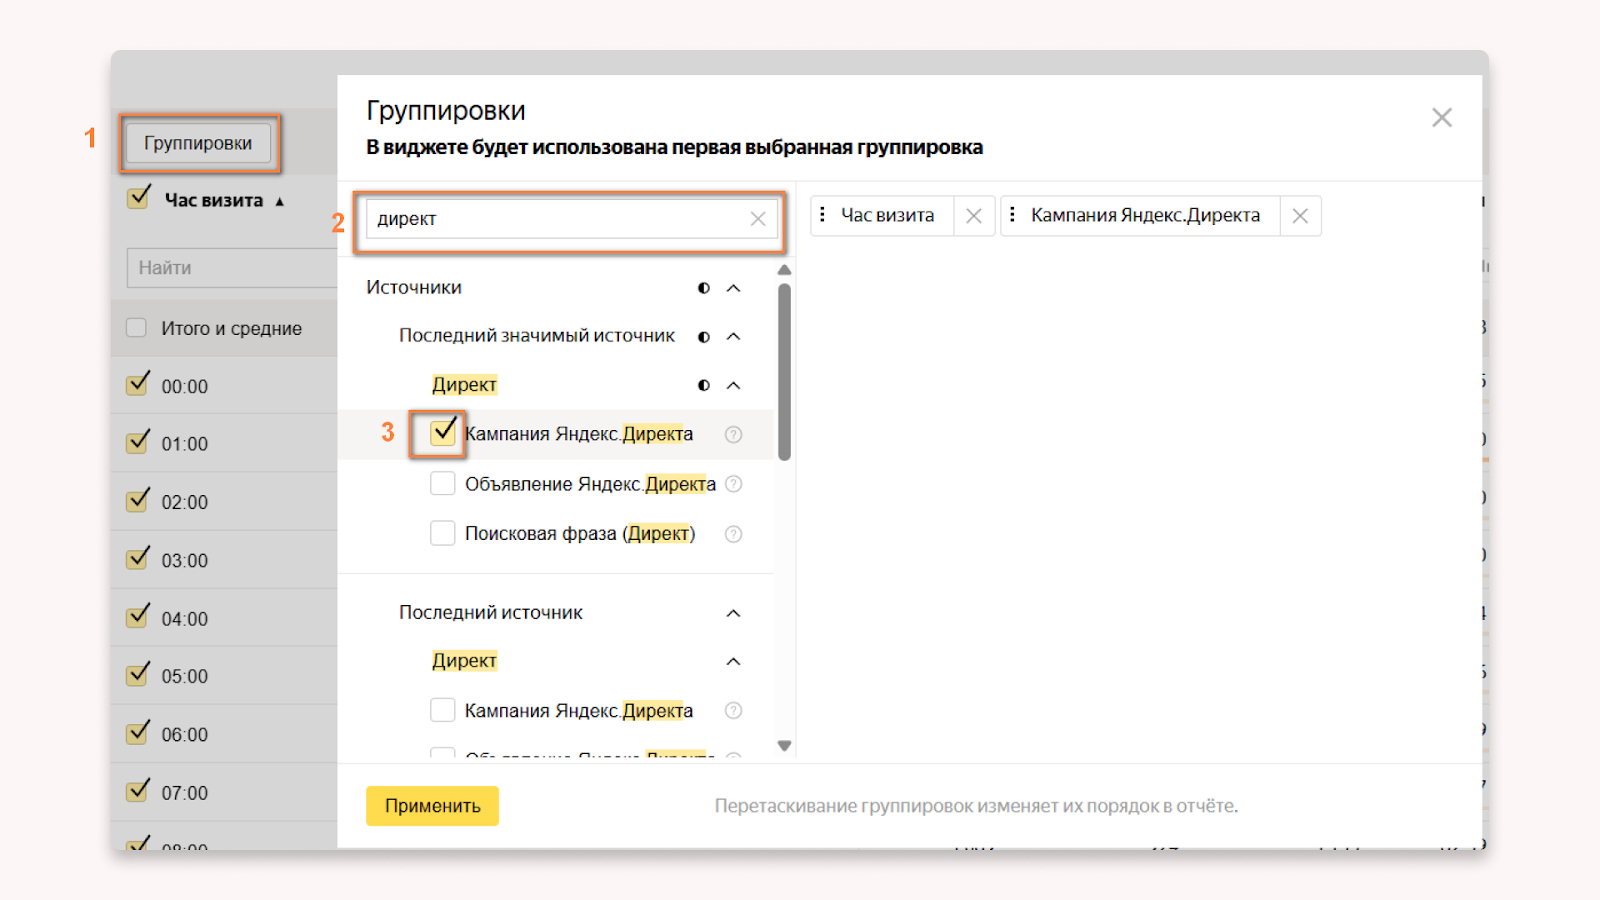
Task: Check the Поисковая фраза (Директ) grouping
Action: click(x=443, y=533)
